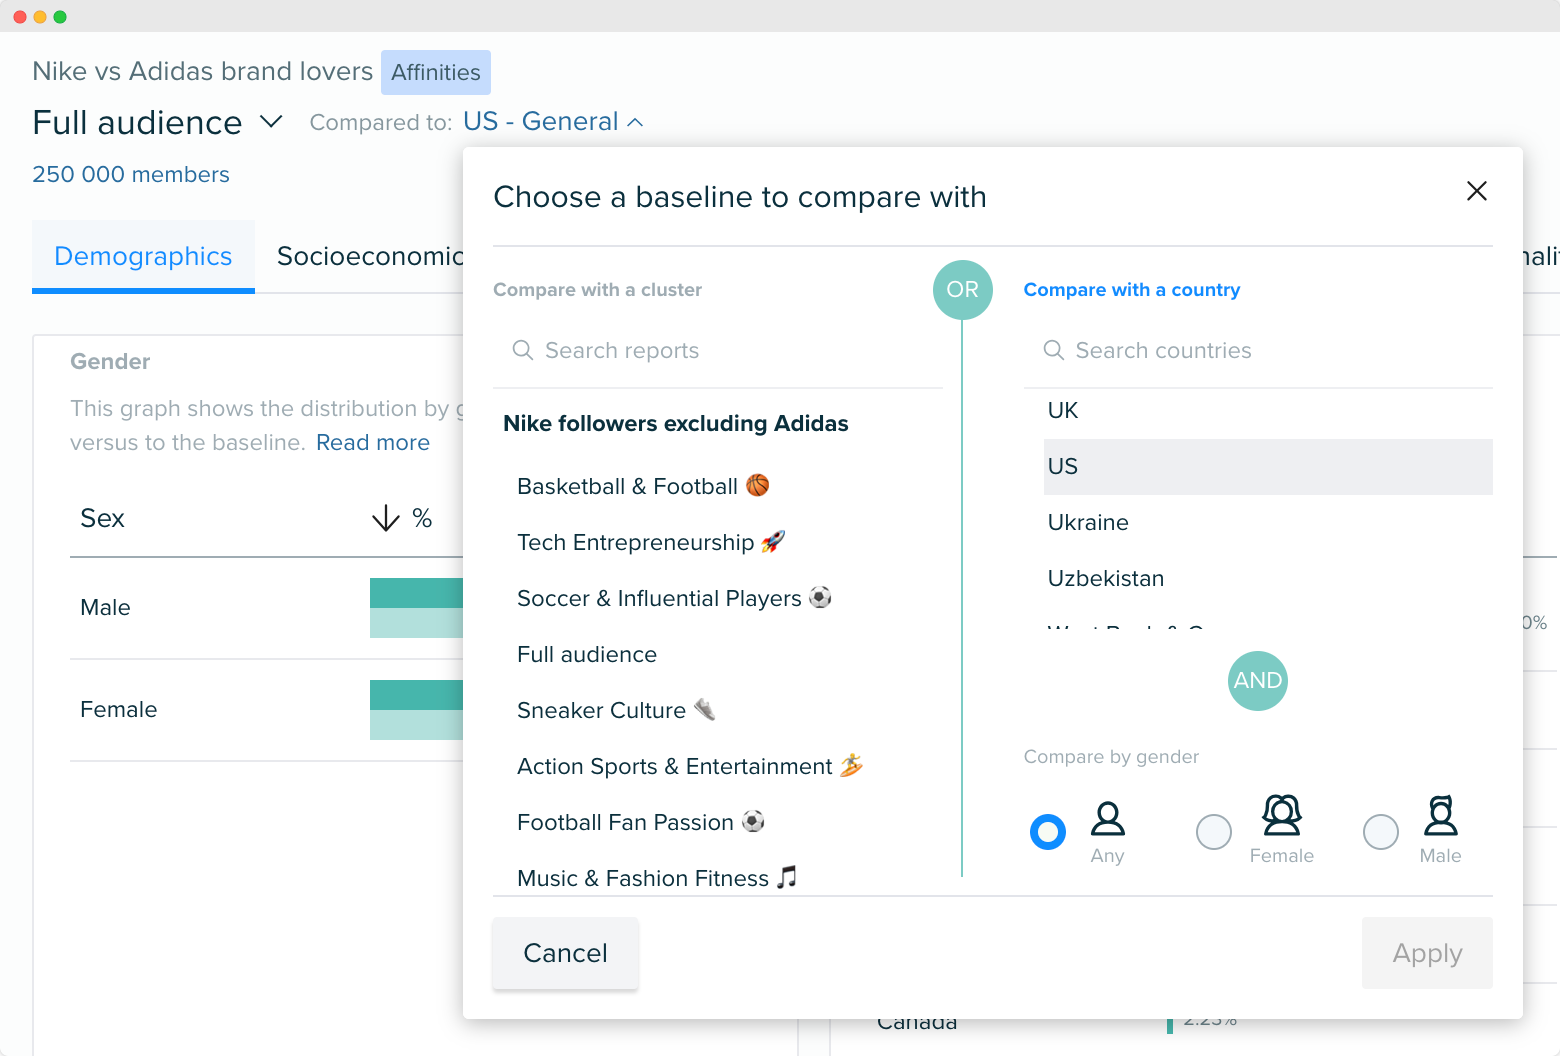Select US in the country list

pyautogui.click(x=1268, y=467)
